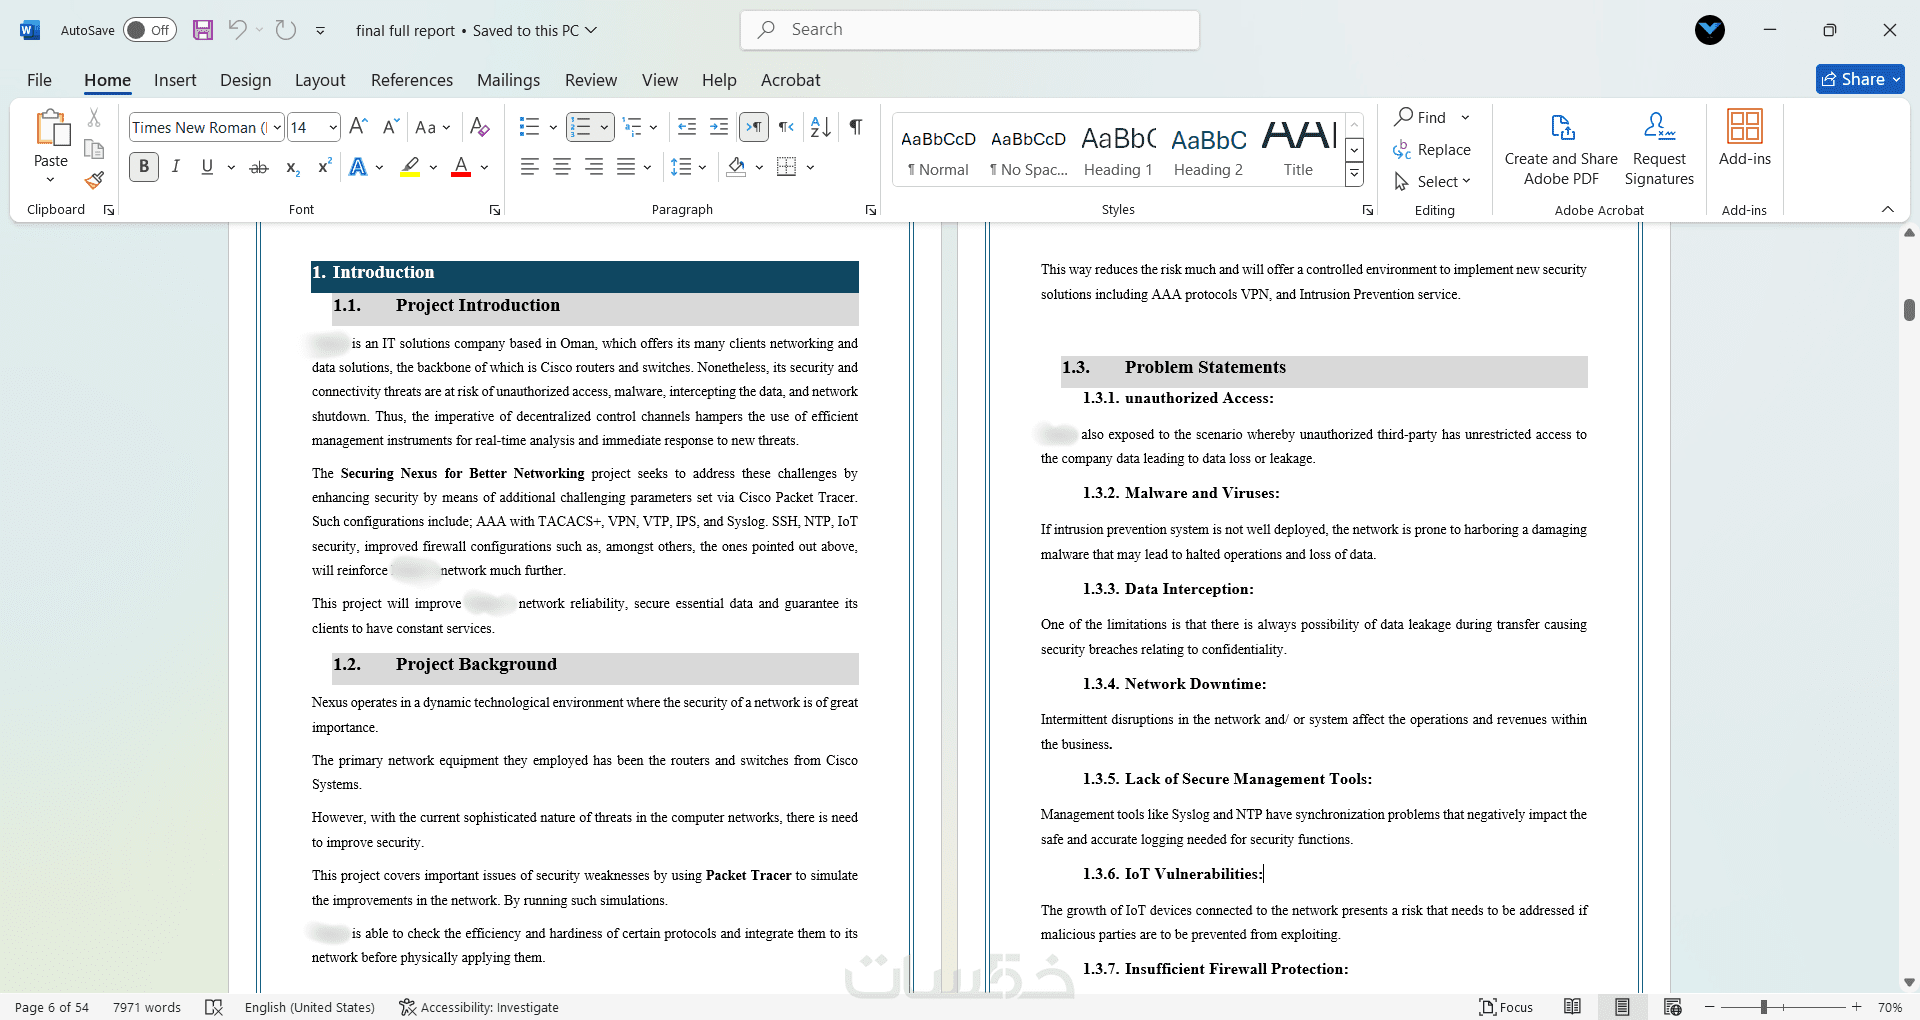This screenshot has height=1020, width=1920.
Task: Apply Heading 1 style
Action: 1119,150
